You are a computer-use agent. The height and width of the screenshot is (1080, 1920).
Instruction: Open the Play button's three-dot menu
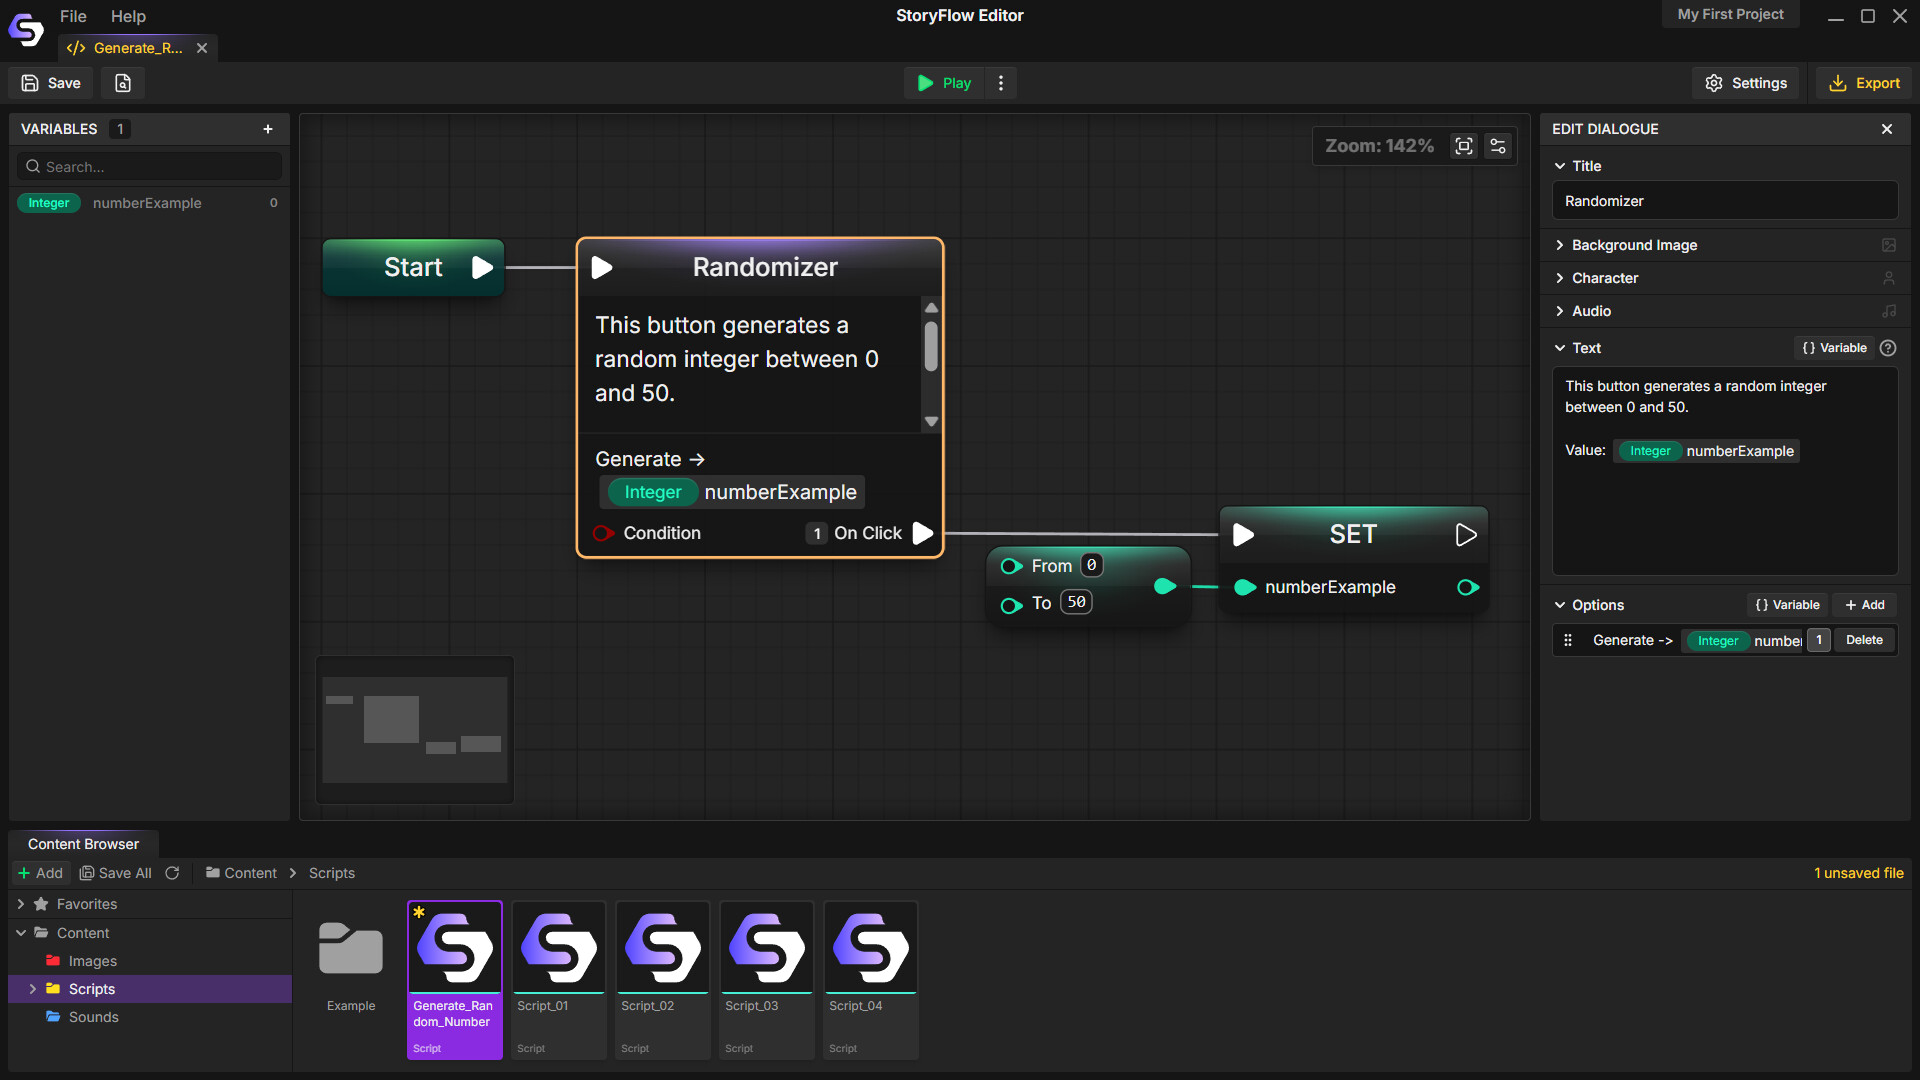click(1001, 83)
